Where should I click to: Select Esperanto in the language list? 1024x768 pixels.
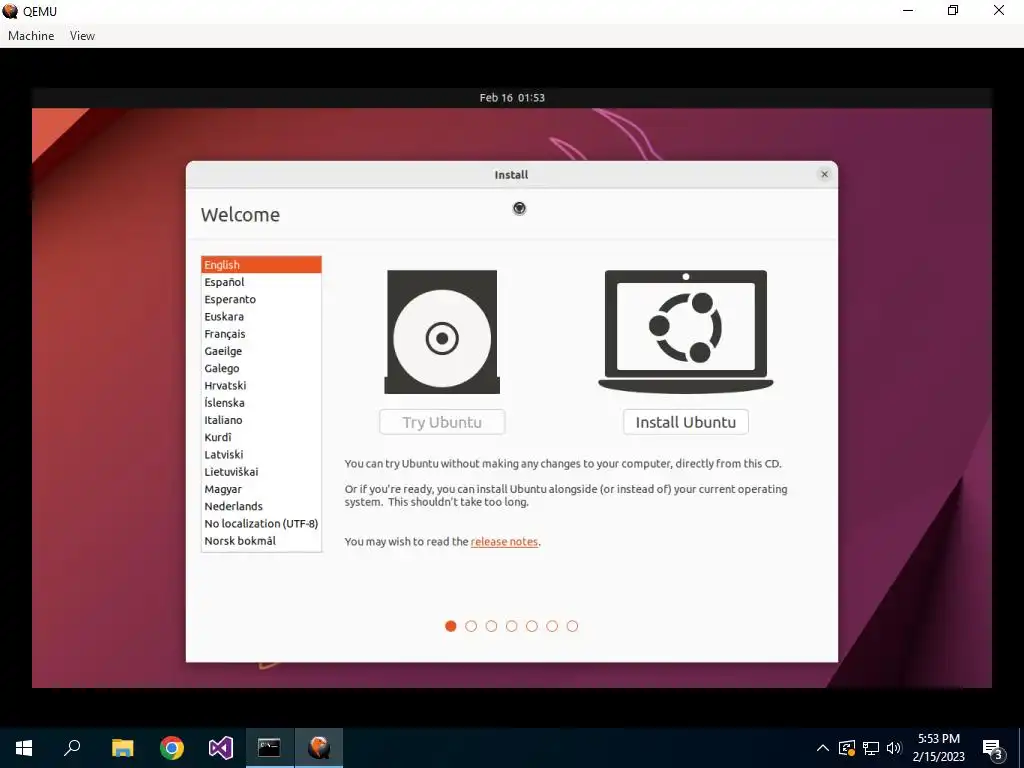261,299
